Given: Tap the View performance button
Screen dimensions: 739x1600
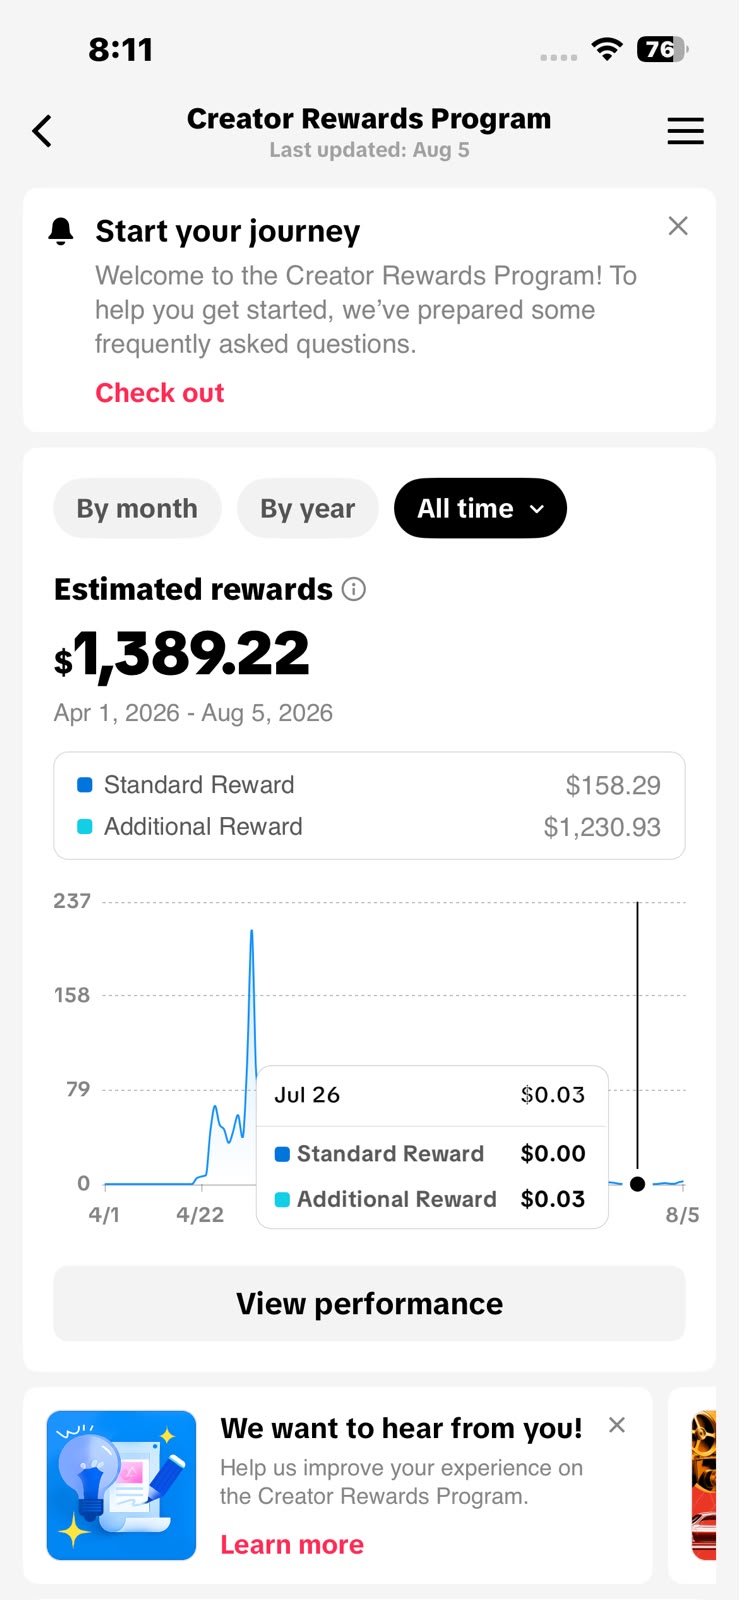Looking at the screenshot, I should pyautogui.click(x=369, y=1304).
